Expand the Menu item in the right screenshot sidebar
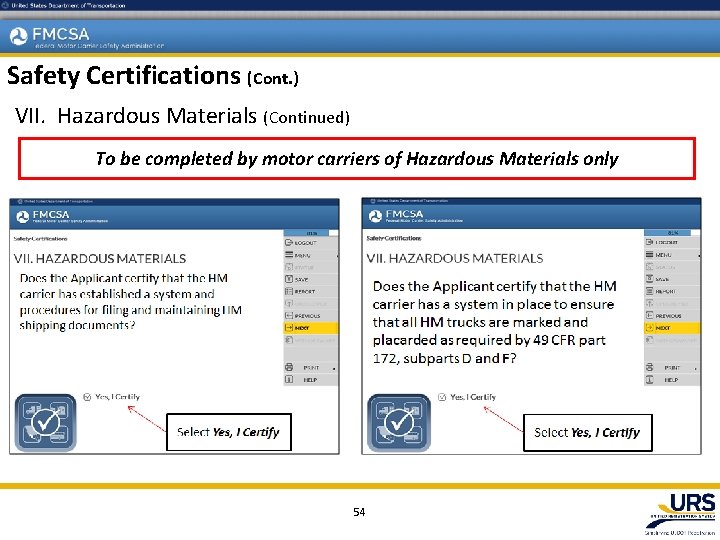The image size is (720, 540). coord(671,254)
